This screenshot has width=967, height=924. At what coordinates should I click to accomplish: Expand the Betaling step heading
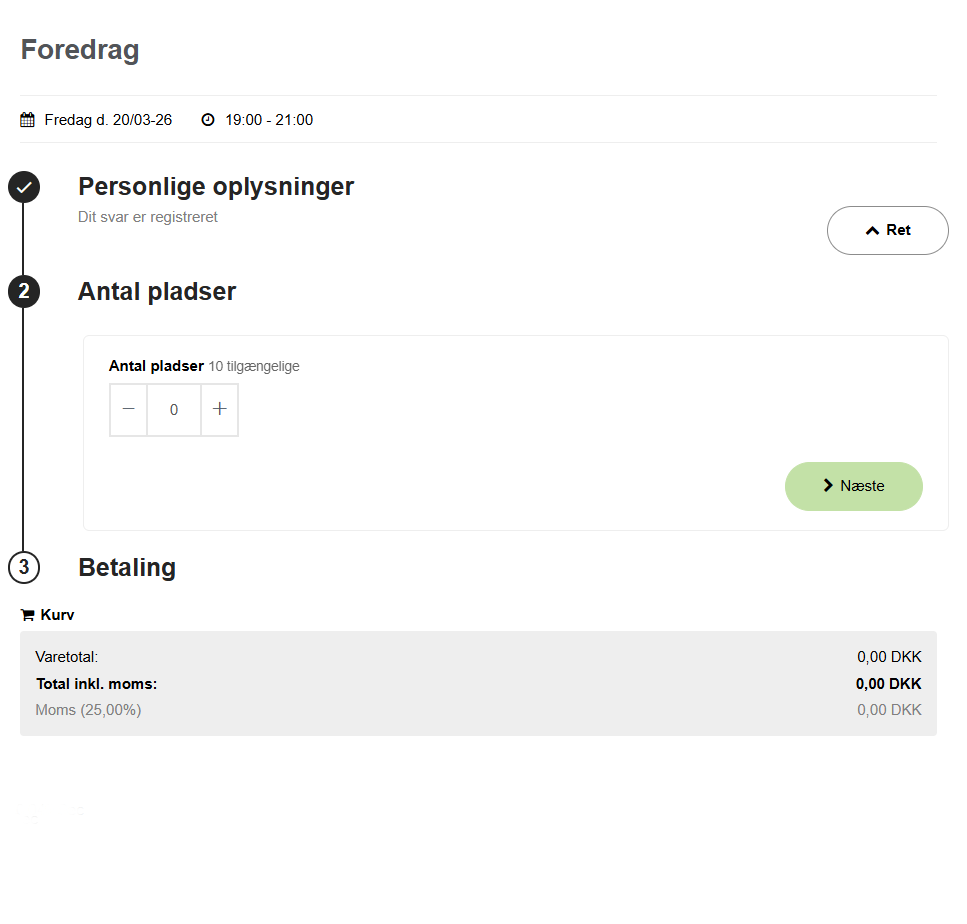[127, 568]
